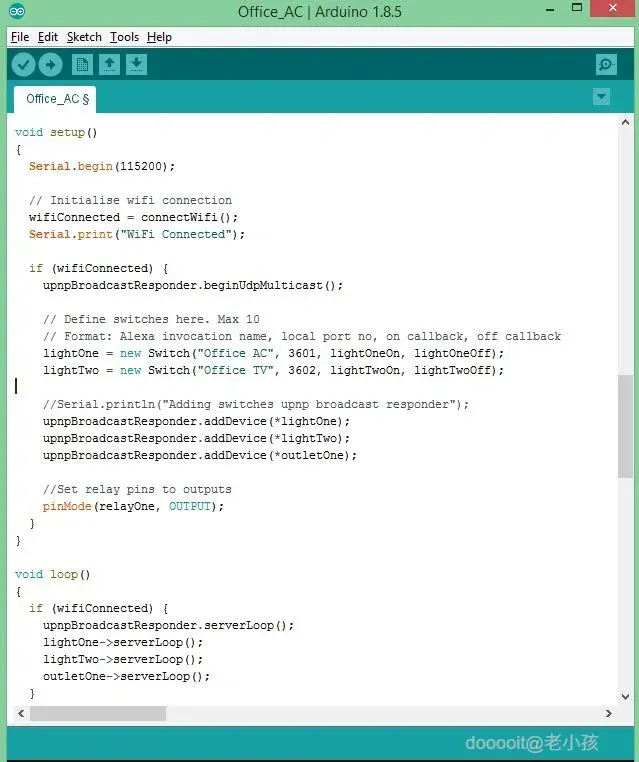
Task: Click 'outletOne->serverLoop();' line
Action: (126, 676)
